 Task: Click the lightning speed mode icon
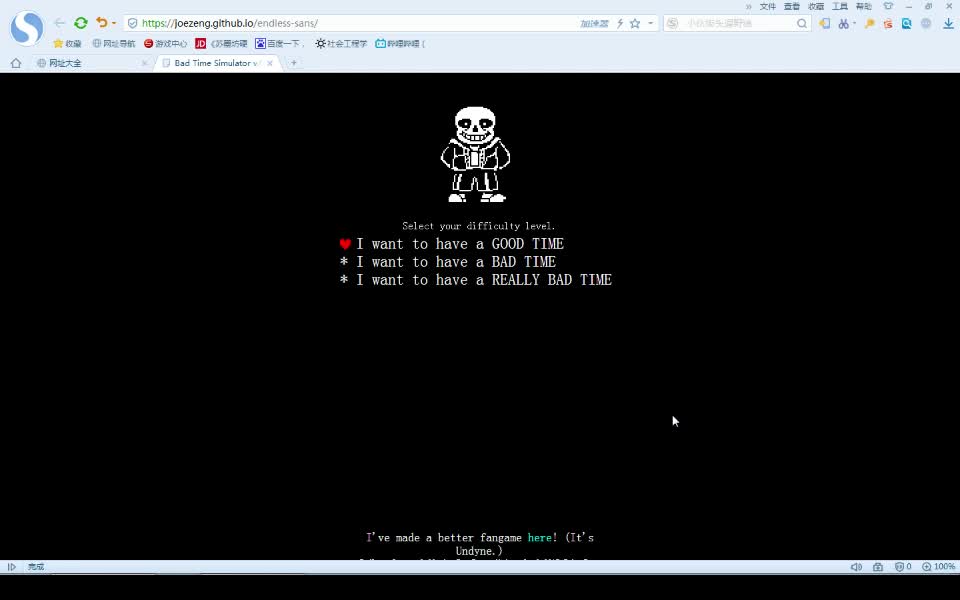(x=620, y=23)
